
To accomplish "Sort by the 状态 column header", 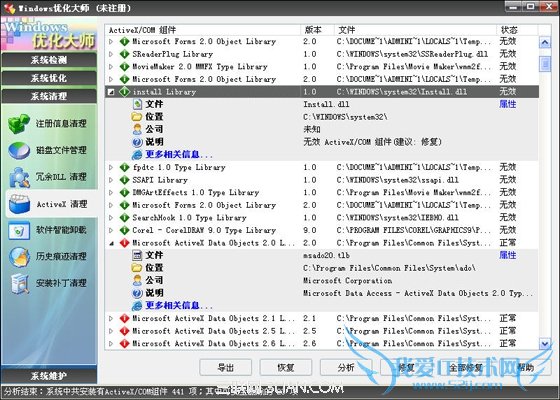I will [517, 30].
